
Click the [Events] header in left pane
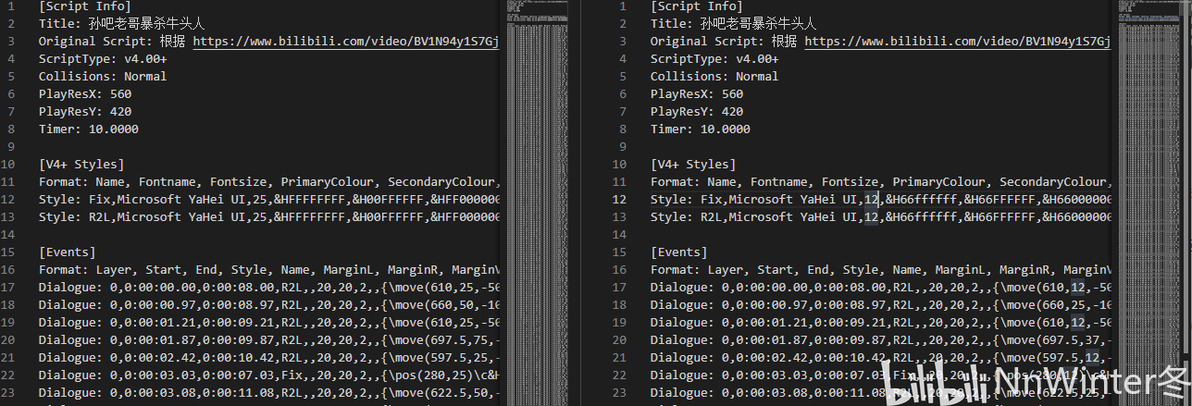point(67,252)
